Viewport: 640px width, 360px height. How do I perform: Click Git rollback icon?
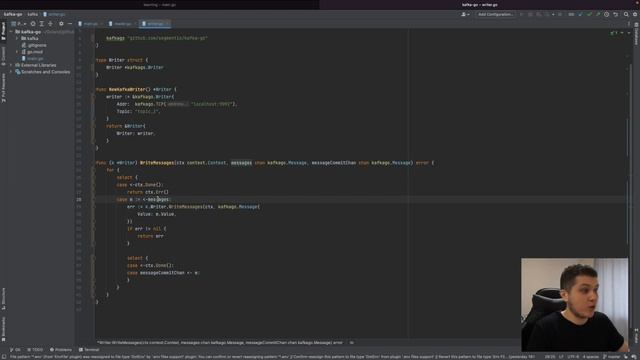(x=616, y=14)
